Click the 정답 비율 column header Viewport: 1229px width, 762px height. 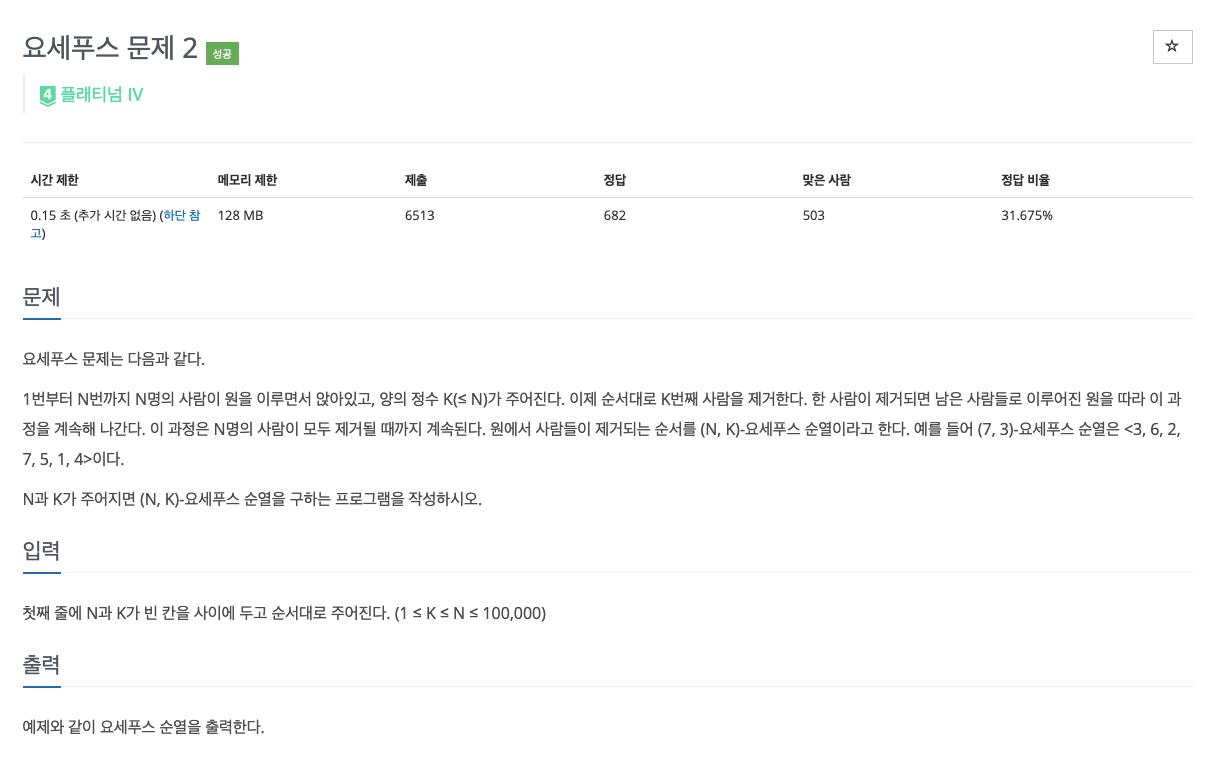(x=1027, y=180)
